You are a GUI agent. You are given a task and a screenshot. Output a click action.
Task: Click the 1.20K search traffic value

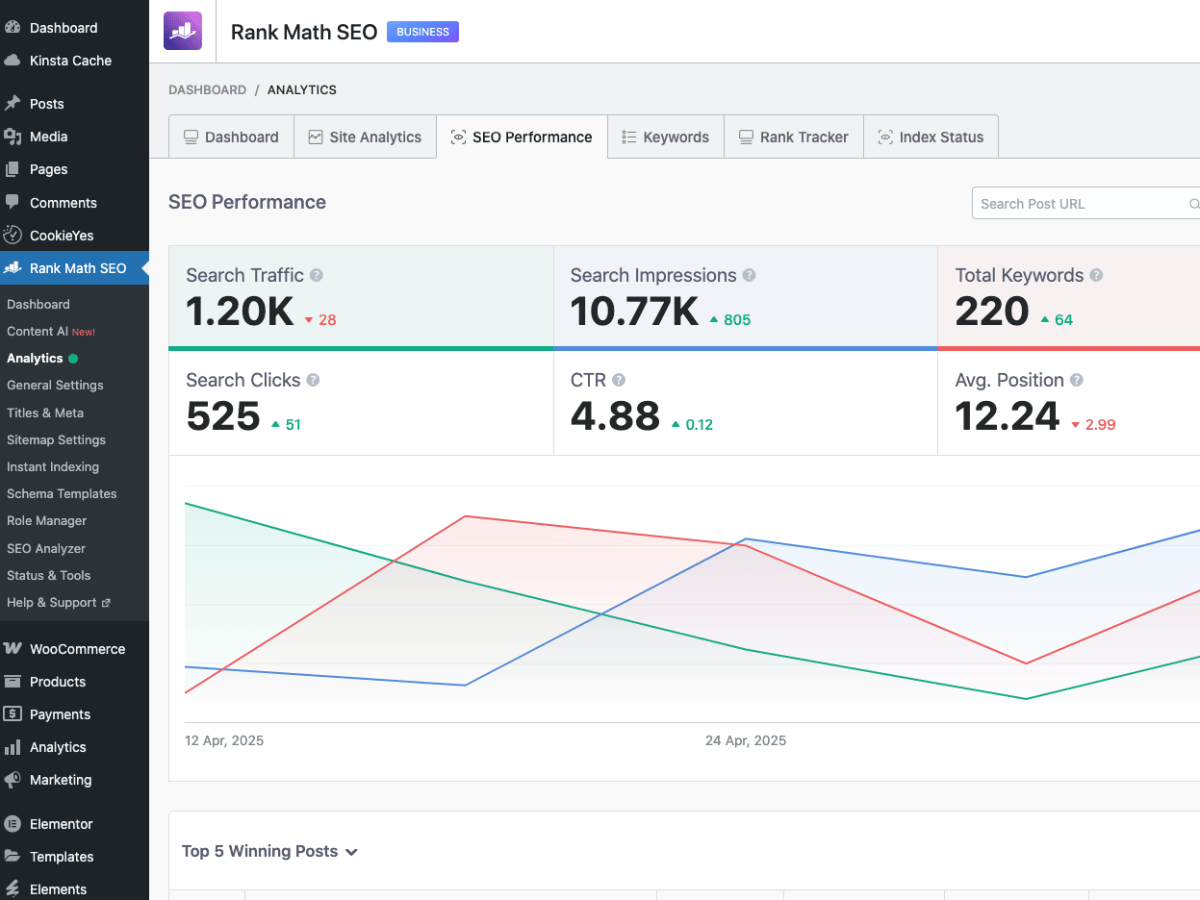(240, 312)
